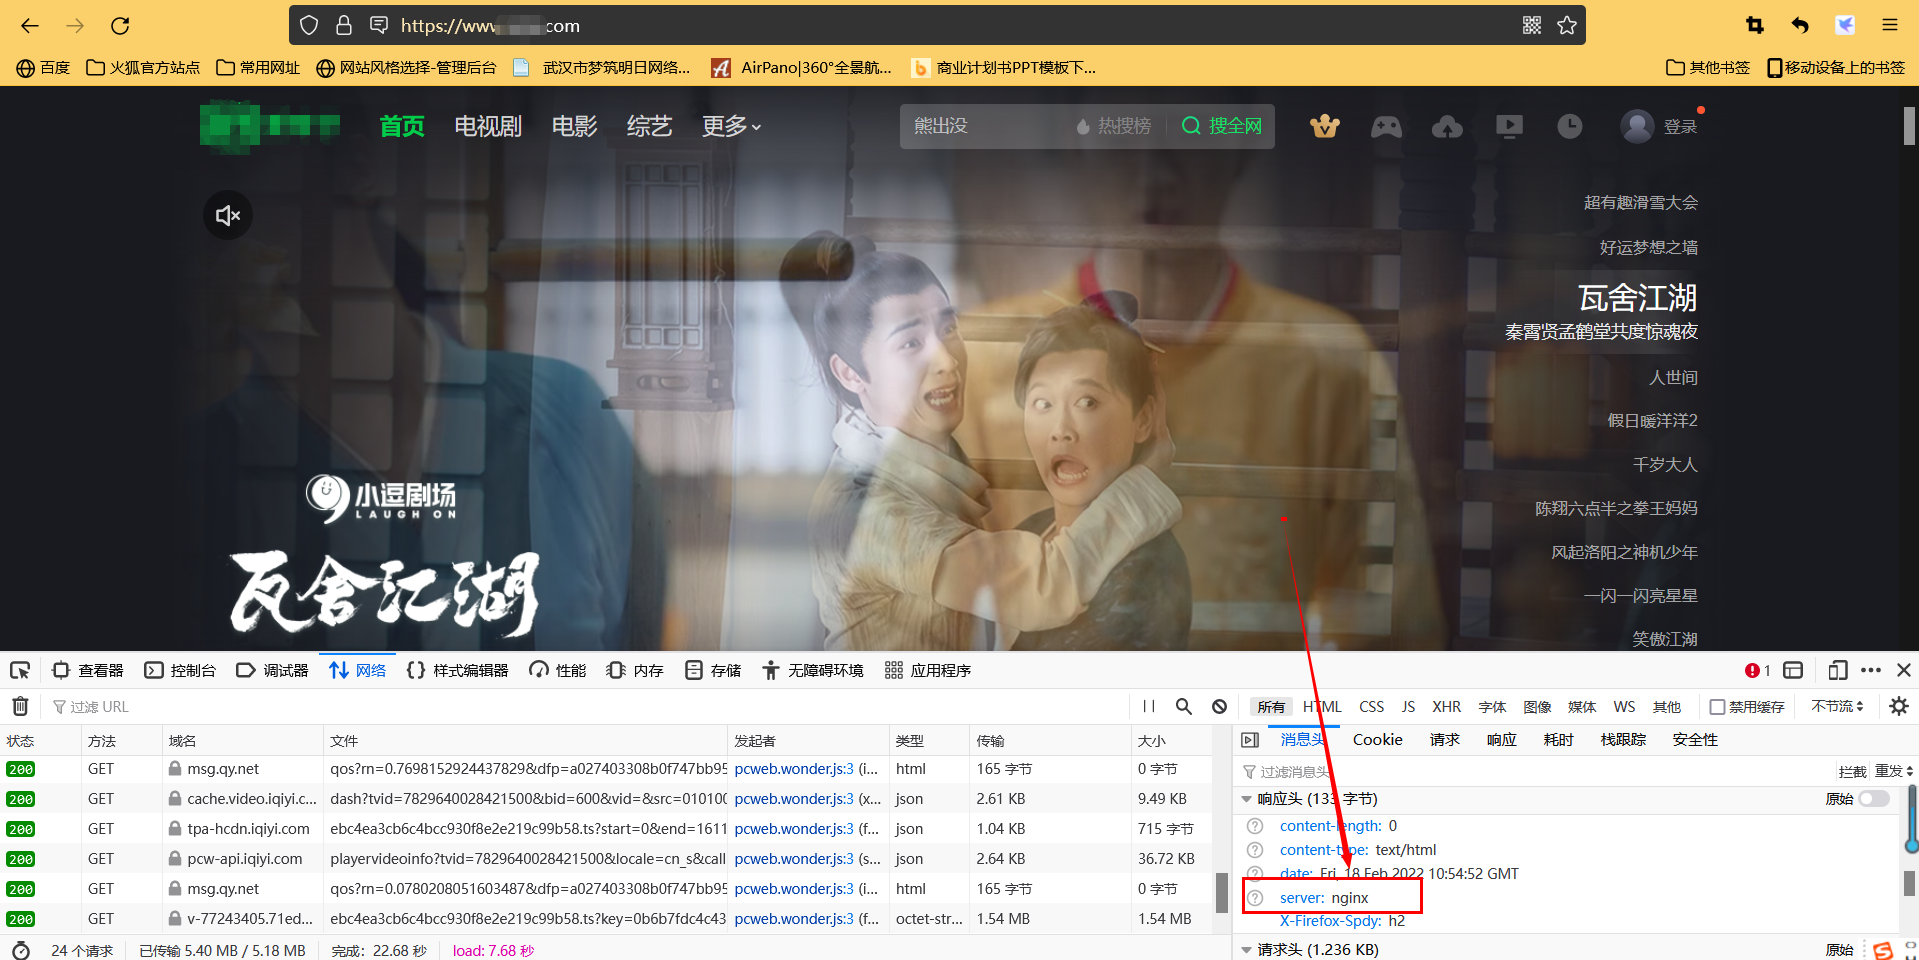Open the cloud upload icon
1919x960 pixels.
click(x=1447, y=126)
